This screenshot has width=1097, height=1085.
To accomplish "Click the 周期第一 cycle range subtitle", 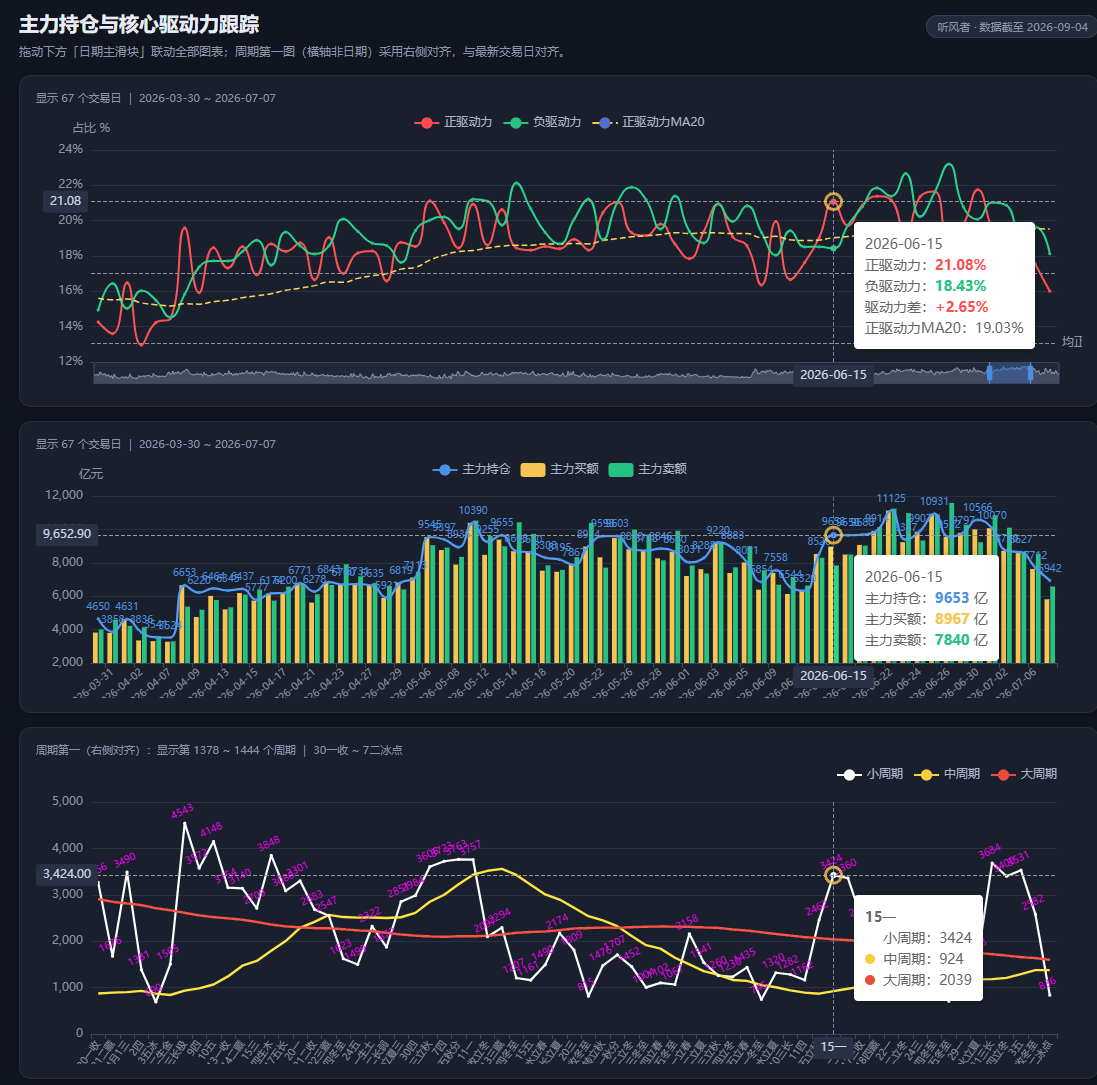I will (219, 751).
